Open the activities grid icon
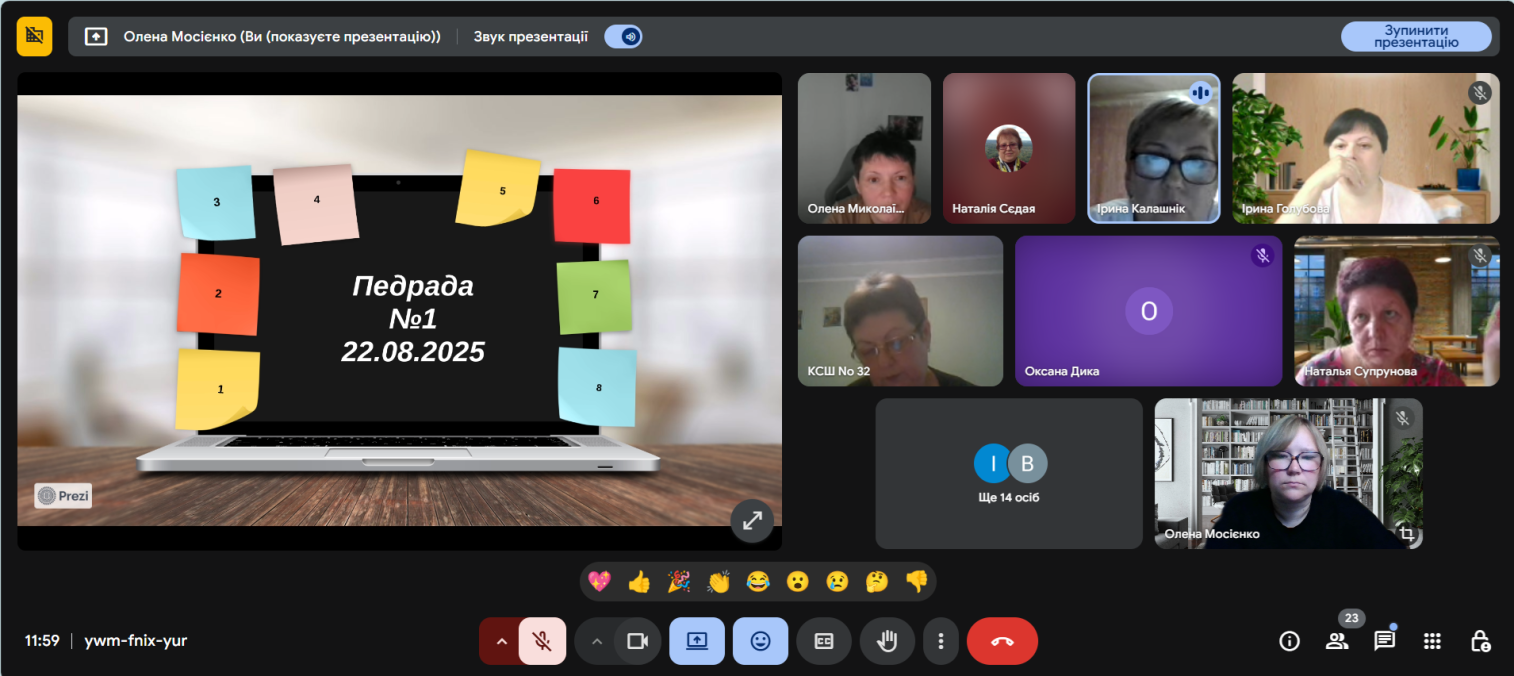Viewport: 1514px width, 676px height. click(1432, 642)
